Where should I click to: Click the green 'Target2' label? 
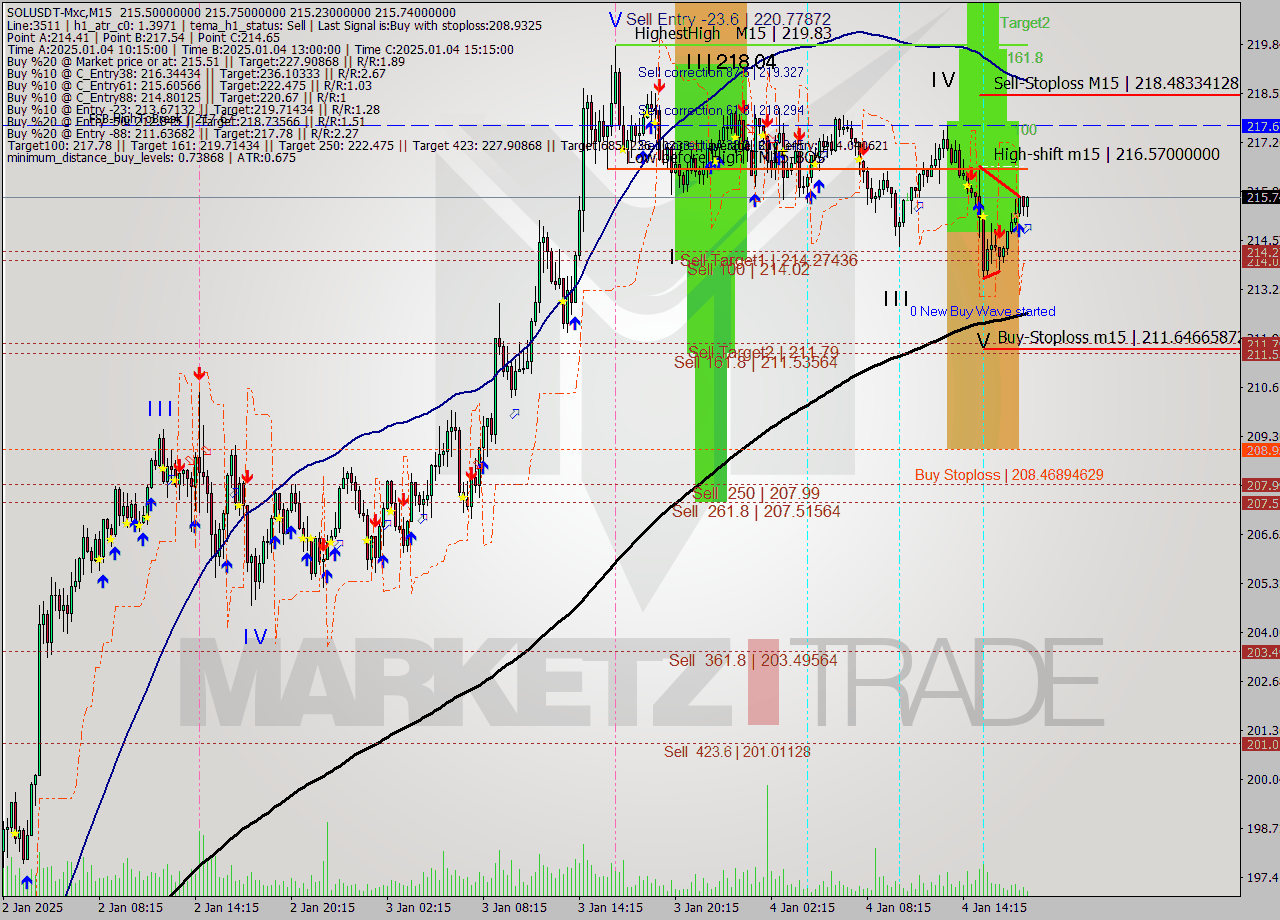coord(1025,22)
